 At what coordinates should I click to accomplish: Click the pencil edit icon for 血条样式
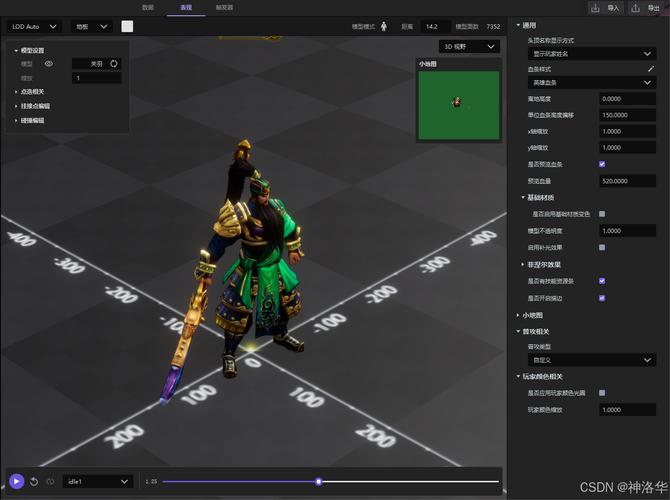651,69
